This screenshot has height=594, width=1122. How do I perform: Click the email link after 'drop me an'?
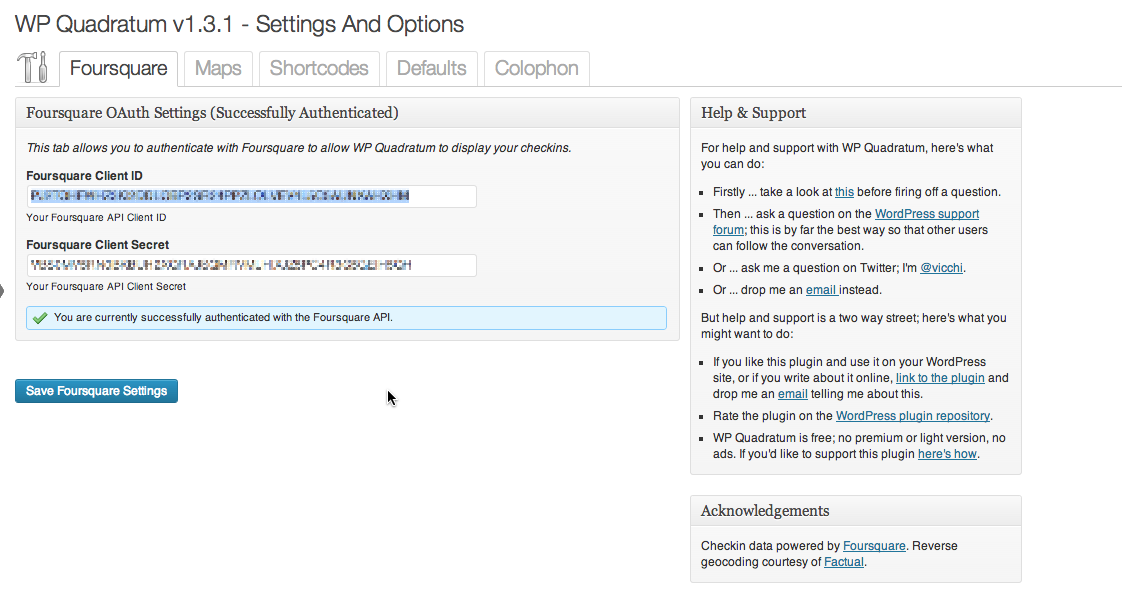pos(821,290)
